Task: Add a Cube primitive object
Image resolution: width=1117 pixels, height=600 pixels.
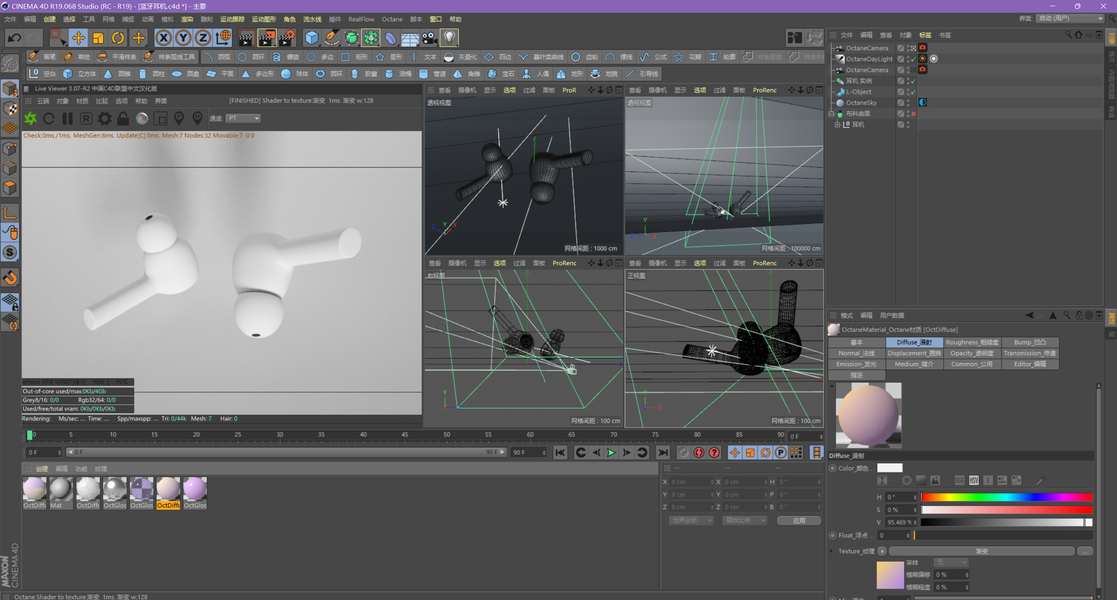Action: point(312,38)
